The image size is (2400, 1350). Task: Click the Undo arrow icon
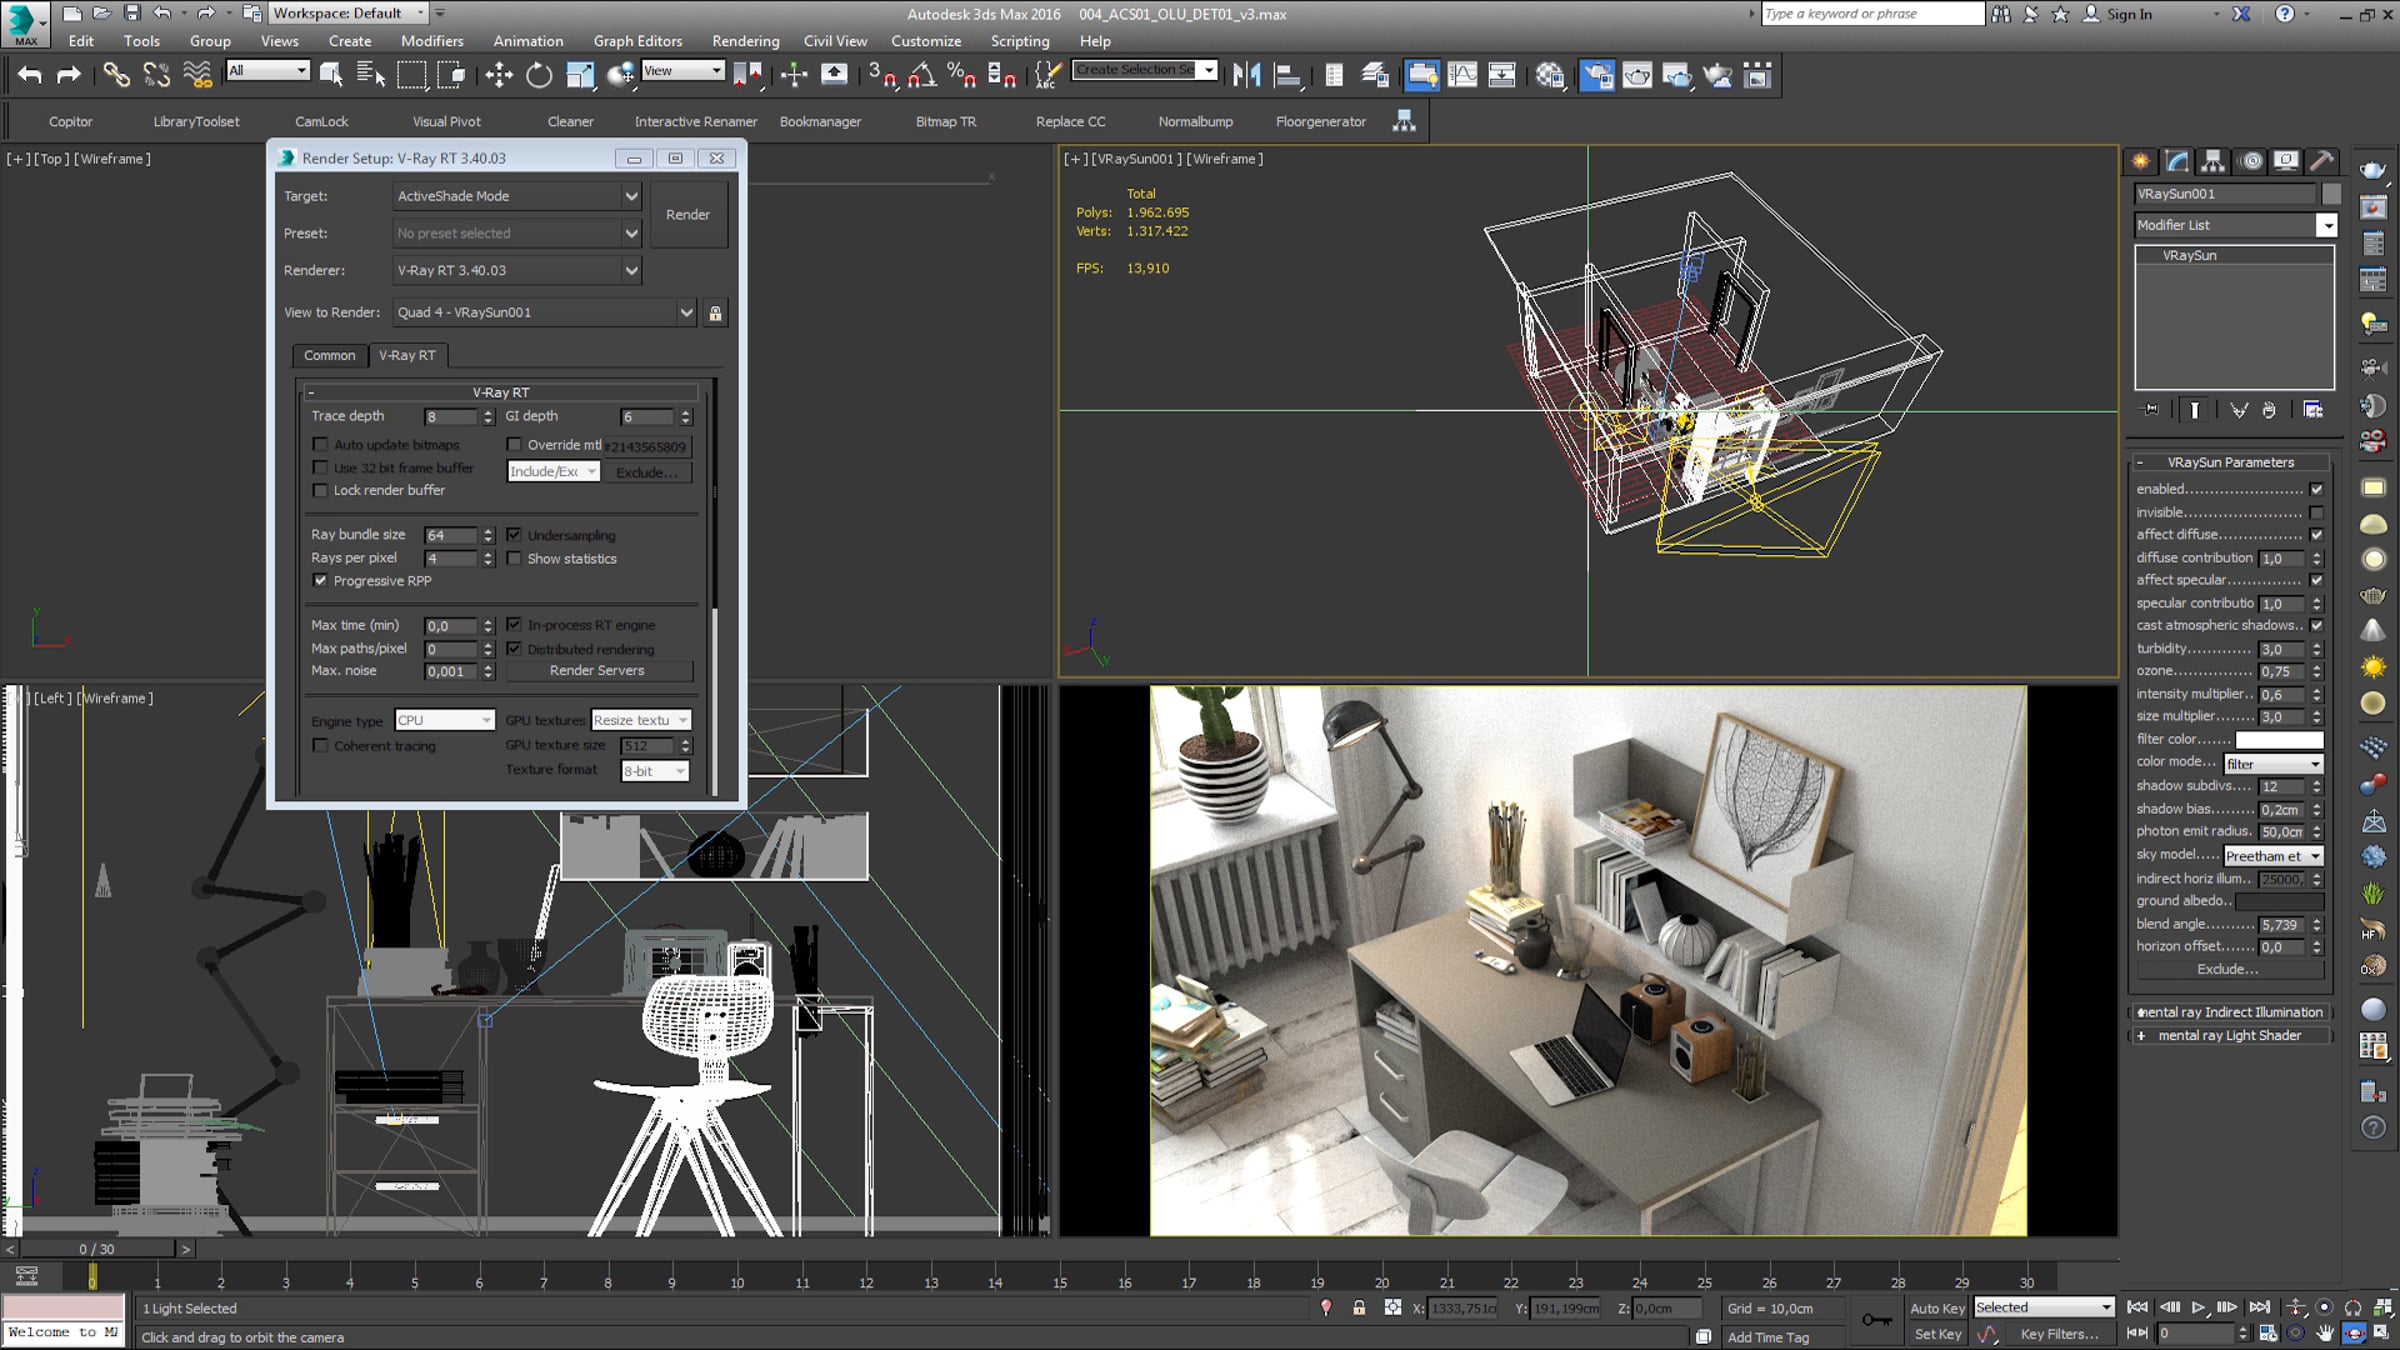coord(30,75)
